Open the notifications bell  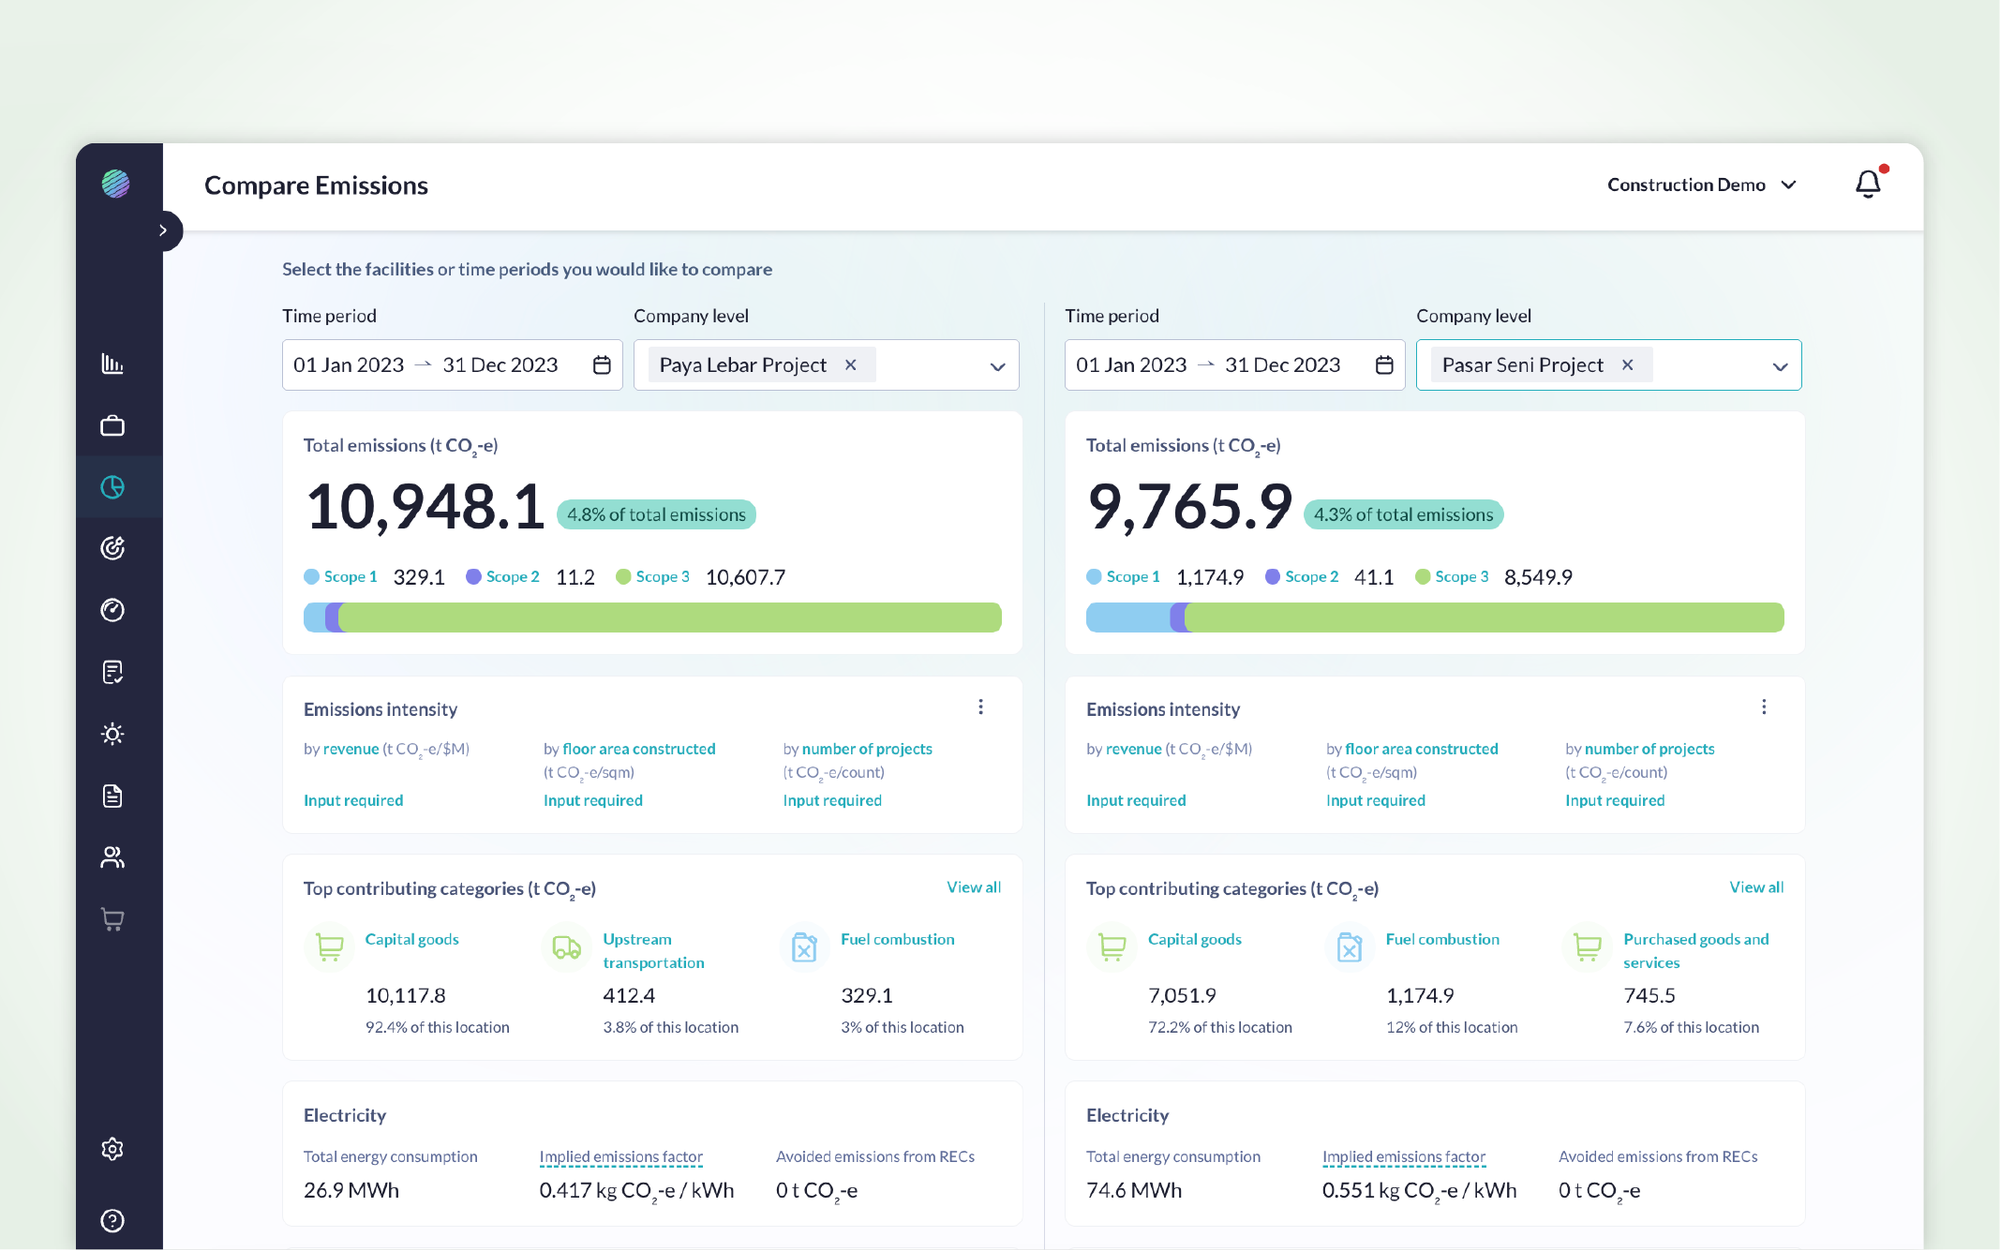(1868, 184)
